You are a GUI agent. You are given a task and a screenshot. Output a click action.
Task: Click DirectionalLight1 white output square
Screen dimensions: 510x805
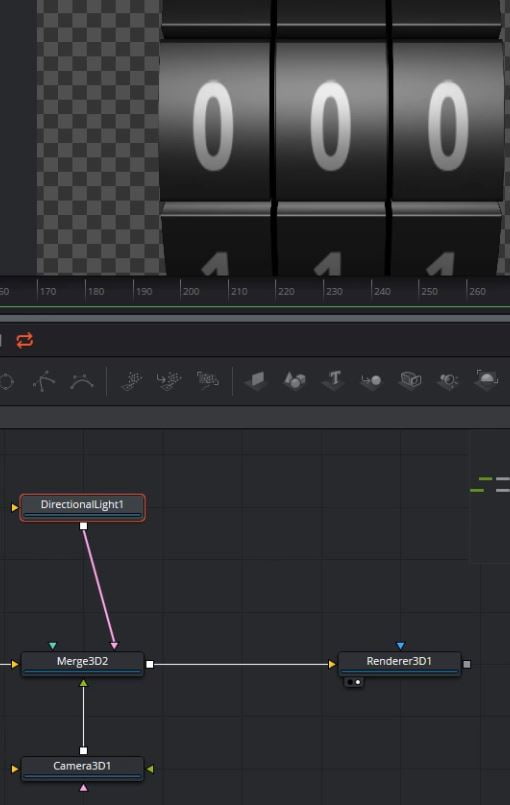(83, 526)
